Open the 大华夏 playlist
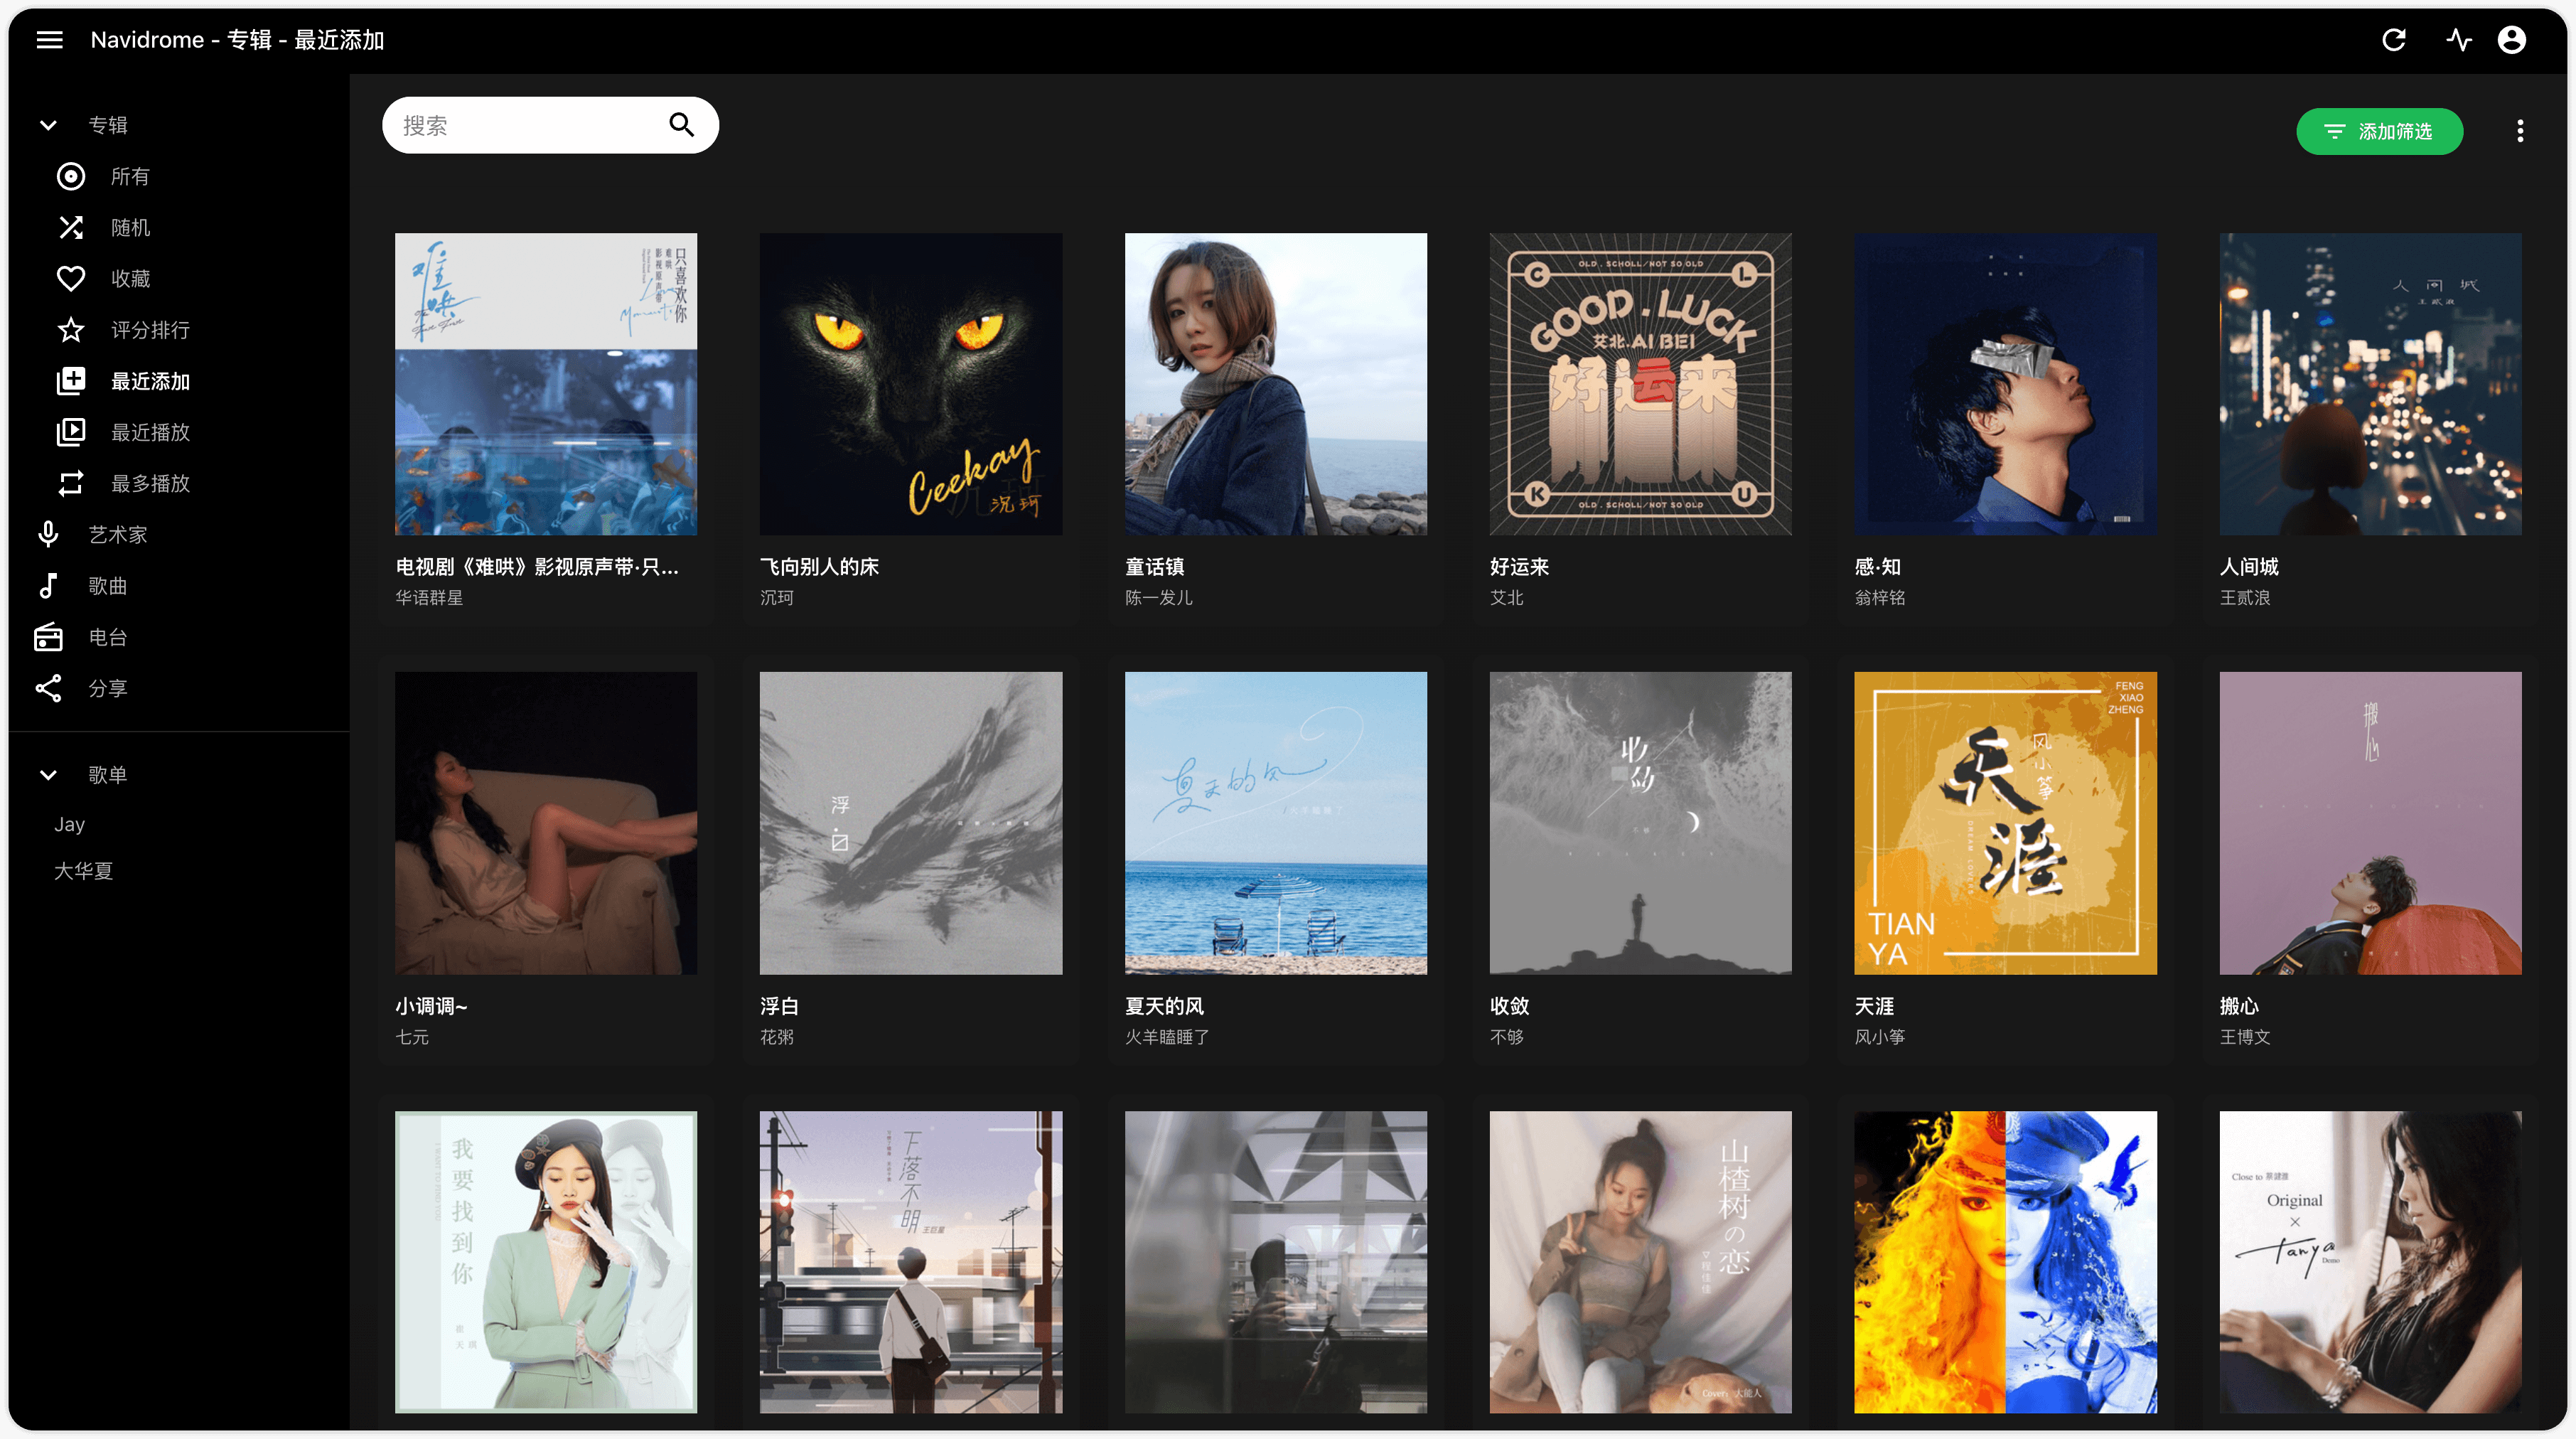Viewport: 2576px width, 1439px height. [83, 871]
